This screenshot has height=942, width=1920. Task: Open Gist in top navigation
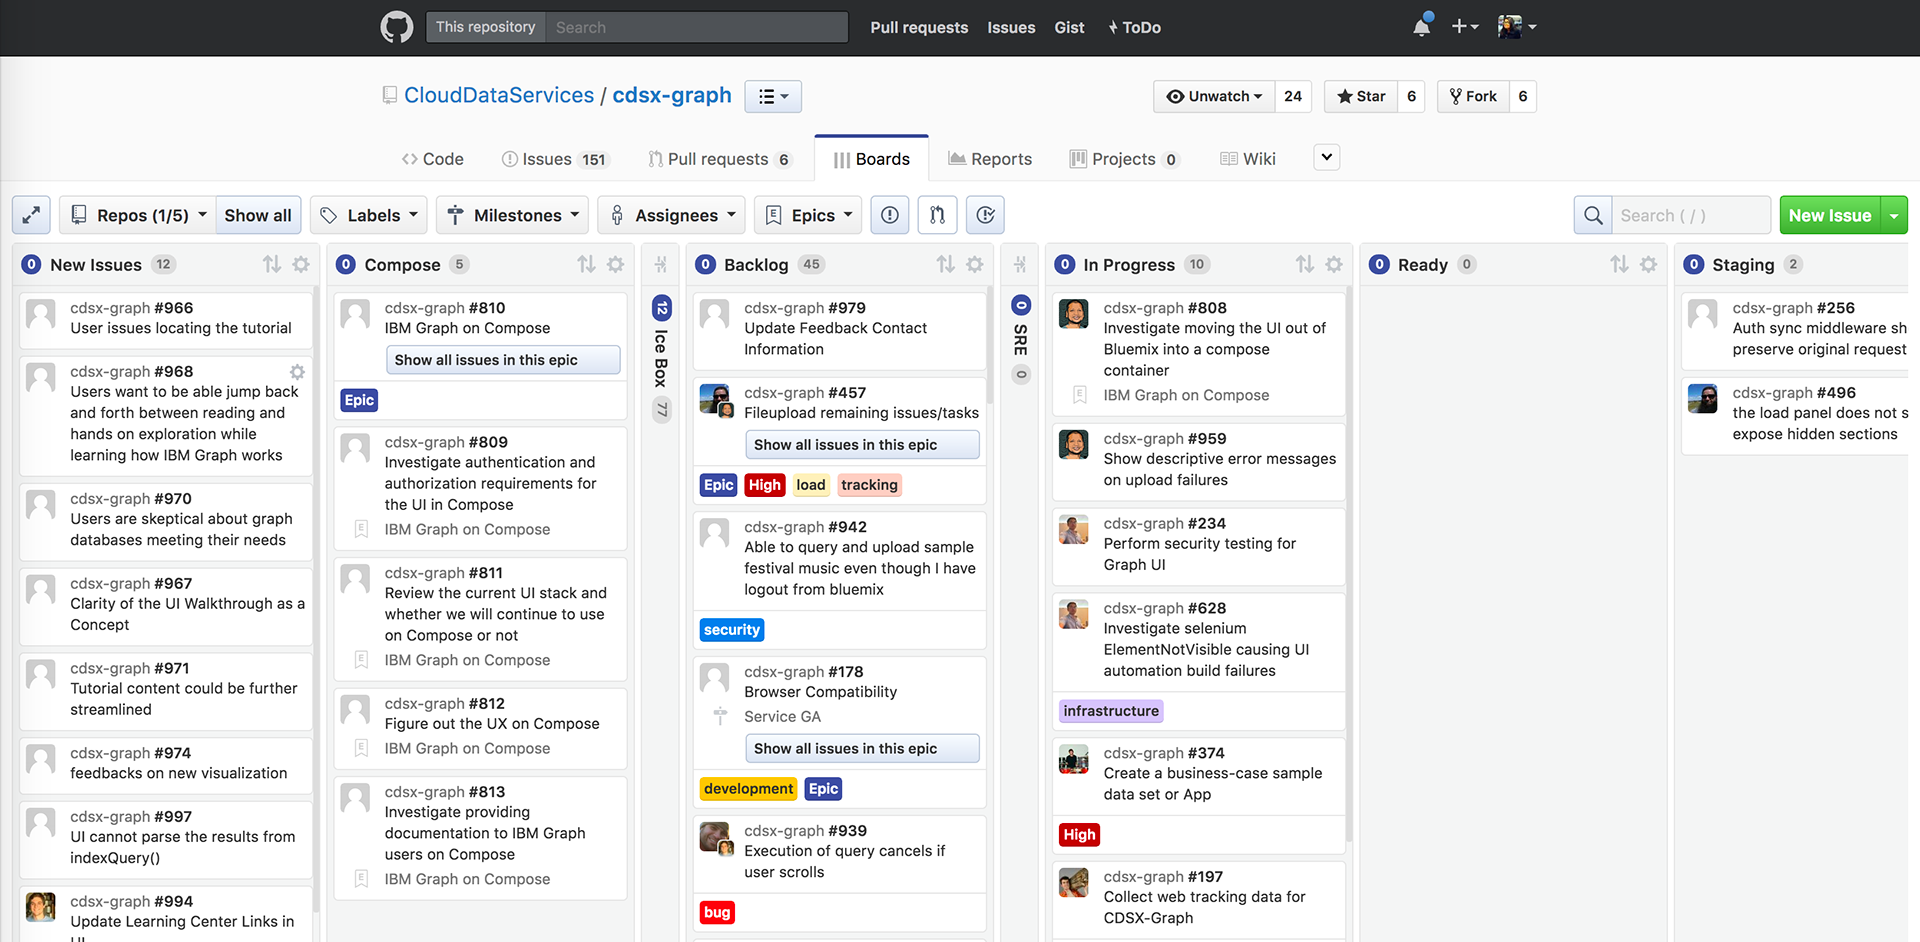tap(1069, 27)
